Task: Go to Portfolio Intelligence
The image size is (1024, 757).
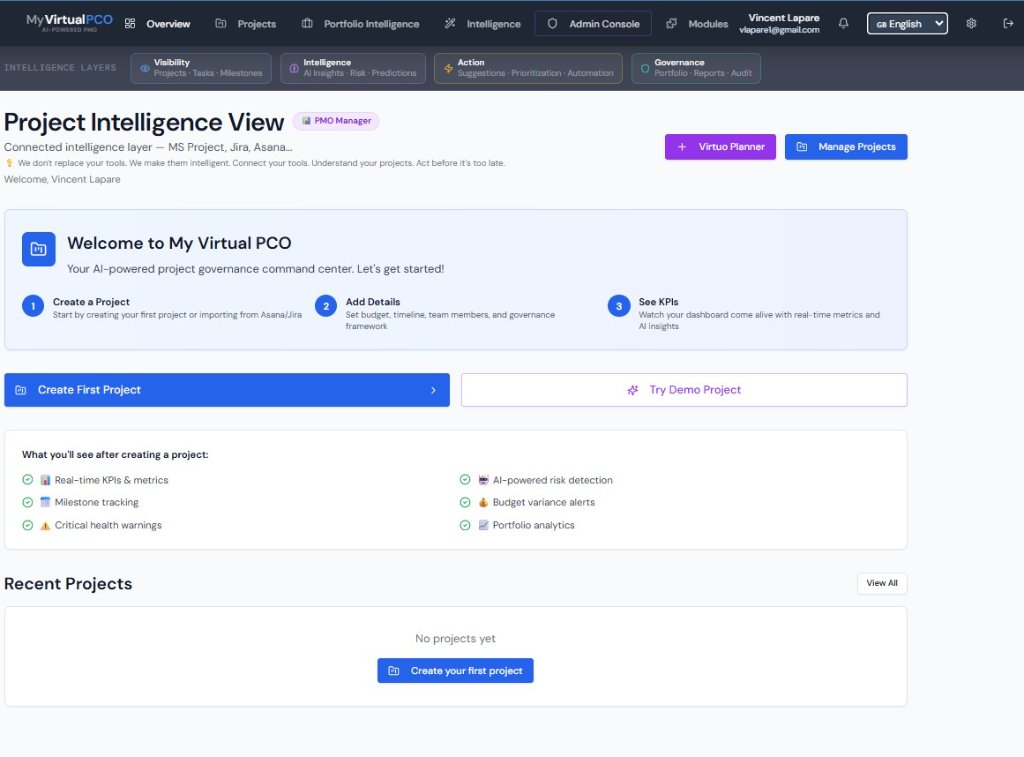Action: (x=360, y=24)
